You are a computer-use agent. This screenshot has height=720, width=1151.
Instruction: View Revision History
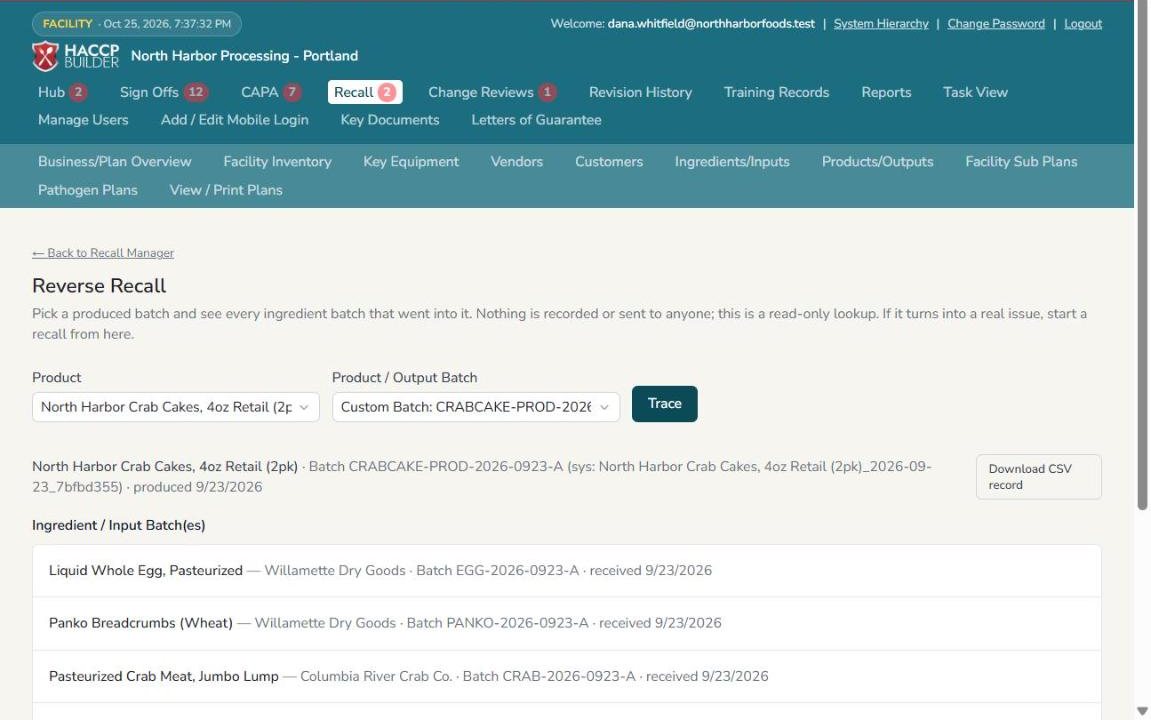click(640, 92)
